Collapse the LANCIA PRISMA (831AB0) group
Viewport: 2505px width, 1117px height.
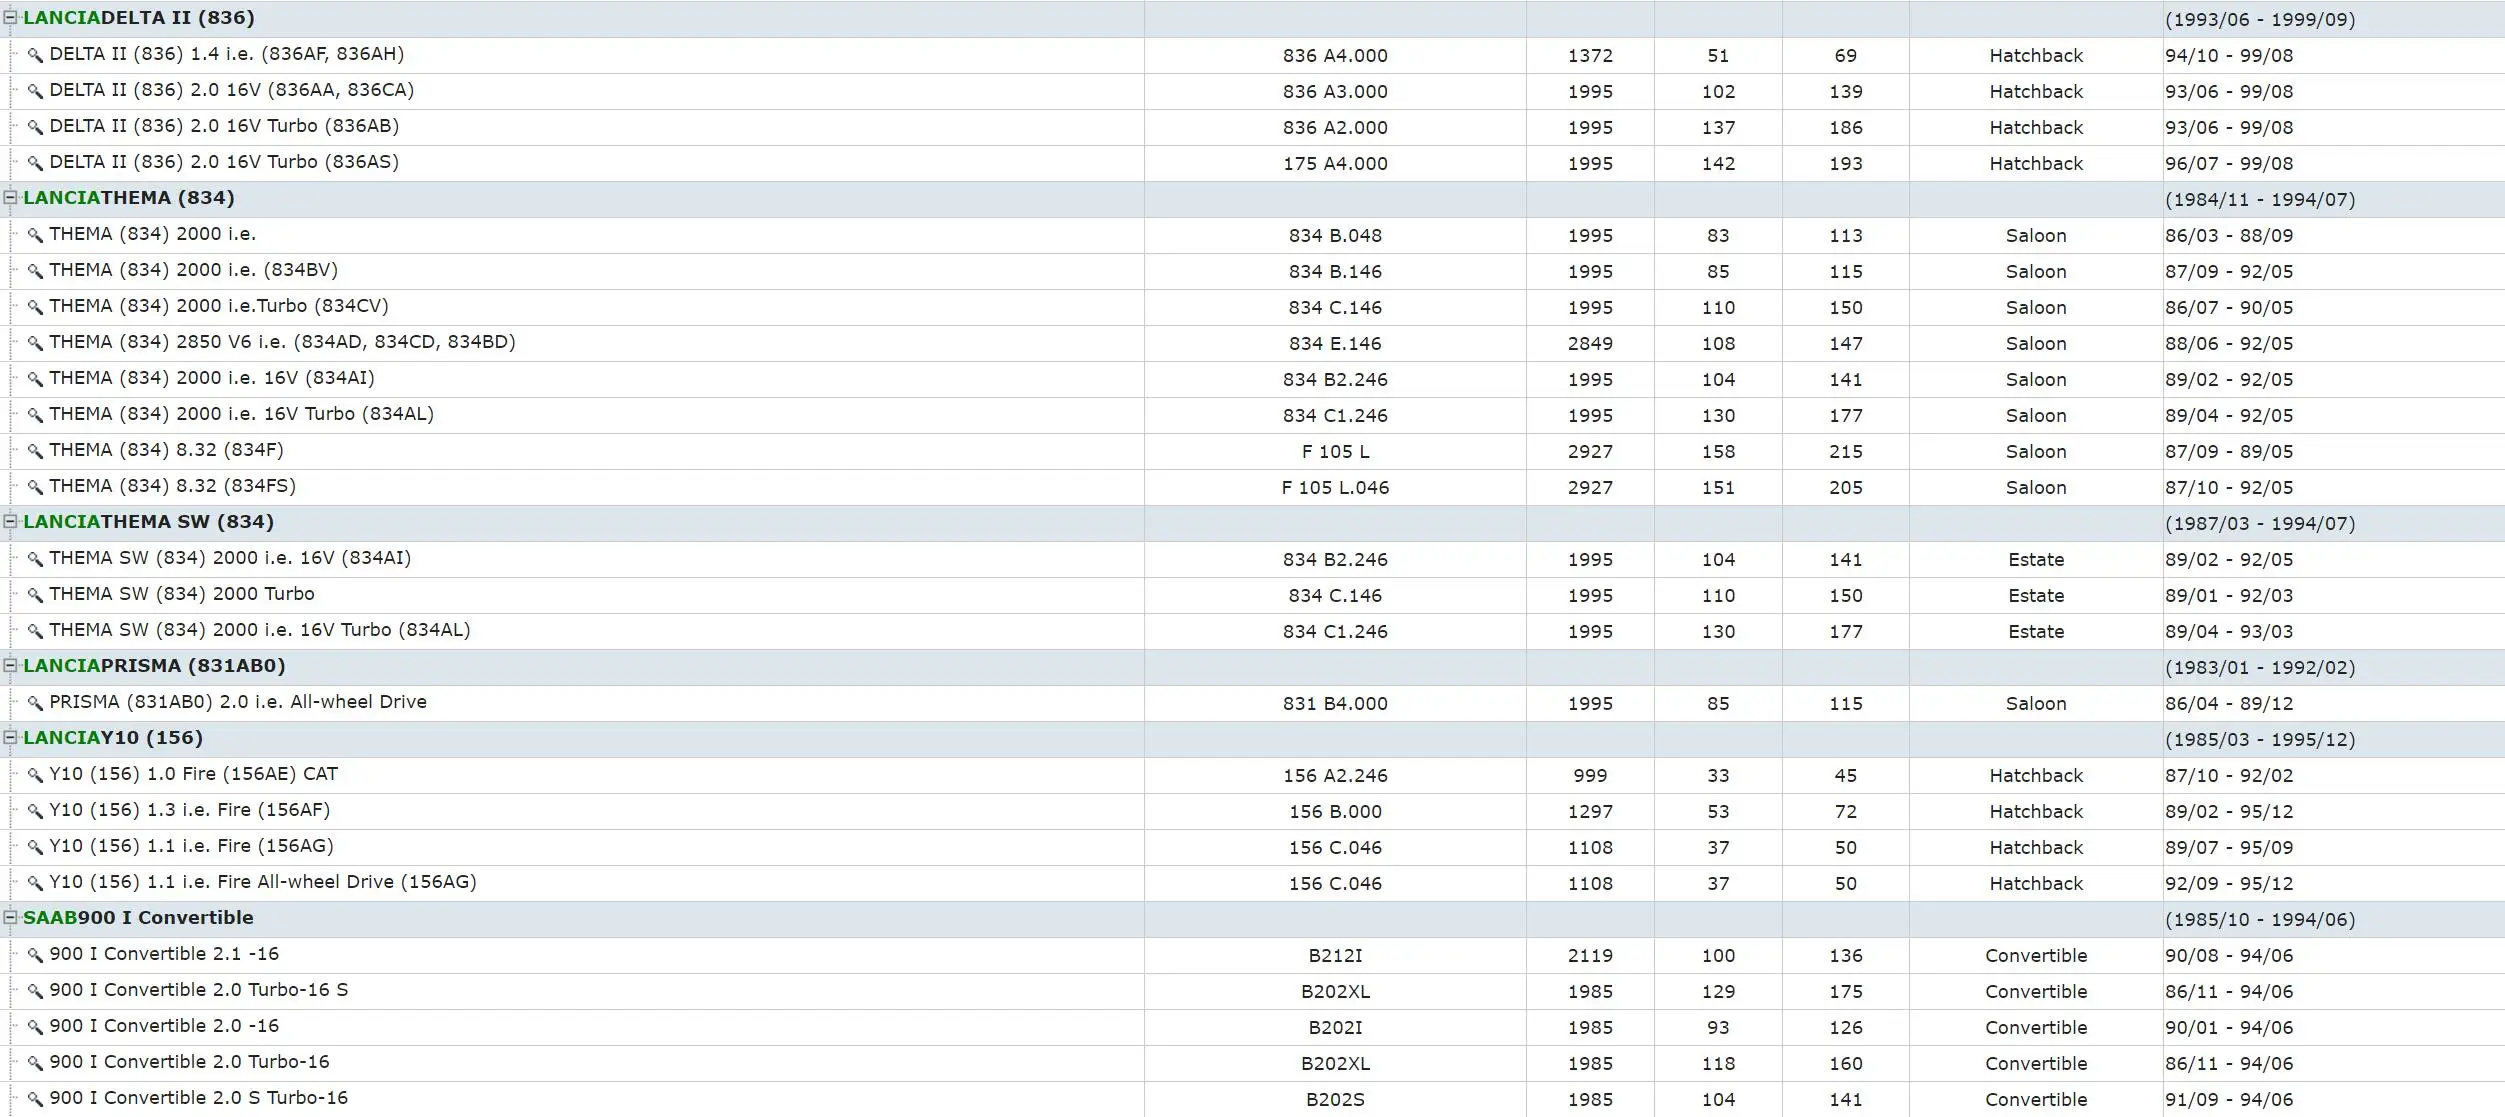(x=11, y=665)
